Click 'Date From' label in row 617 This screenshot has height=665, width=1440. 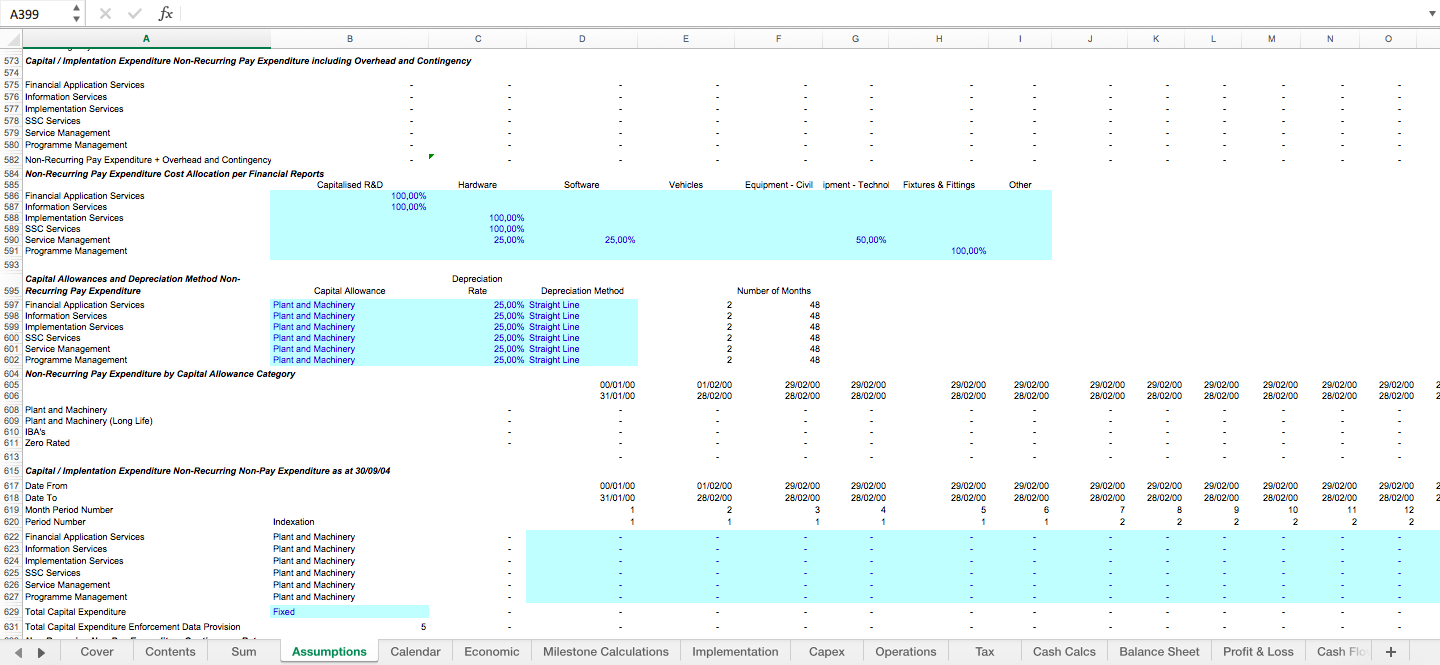coord(45,486)
